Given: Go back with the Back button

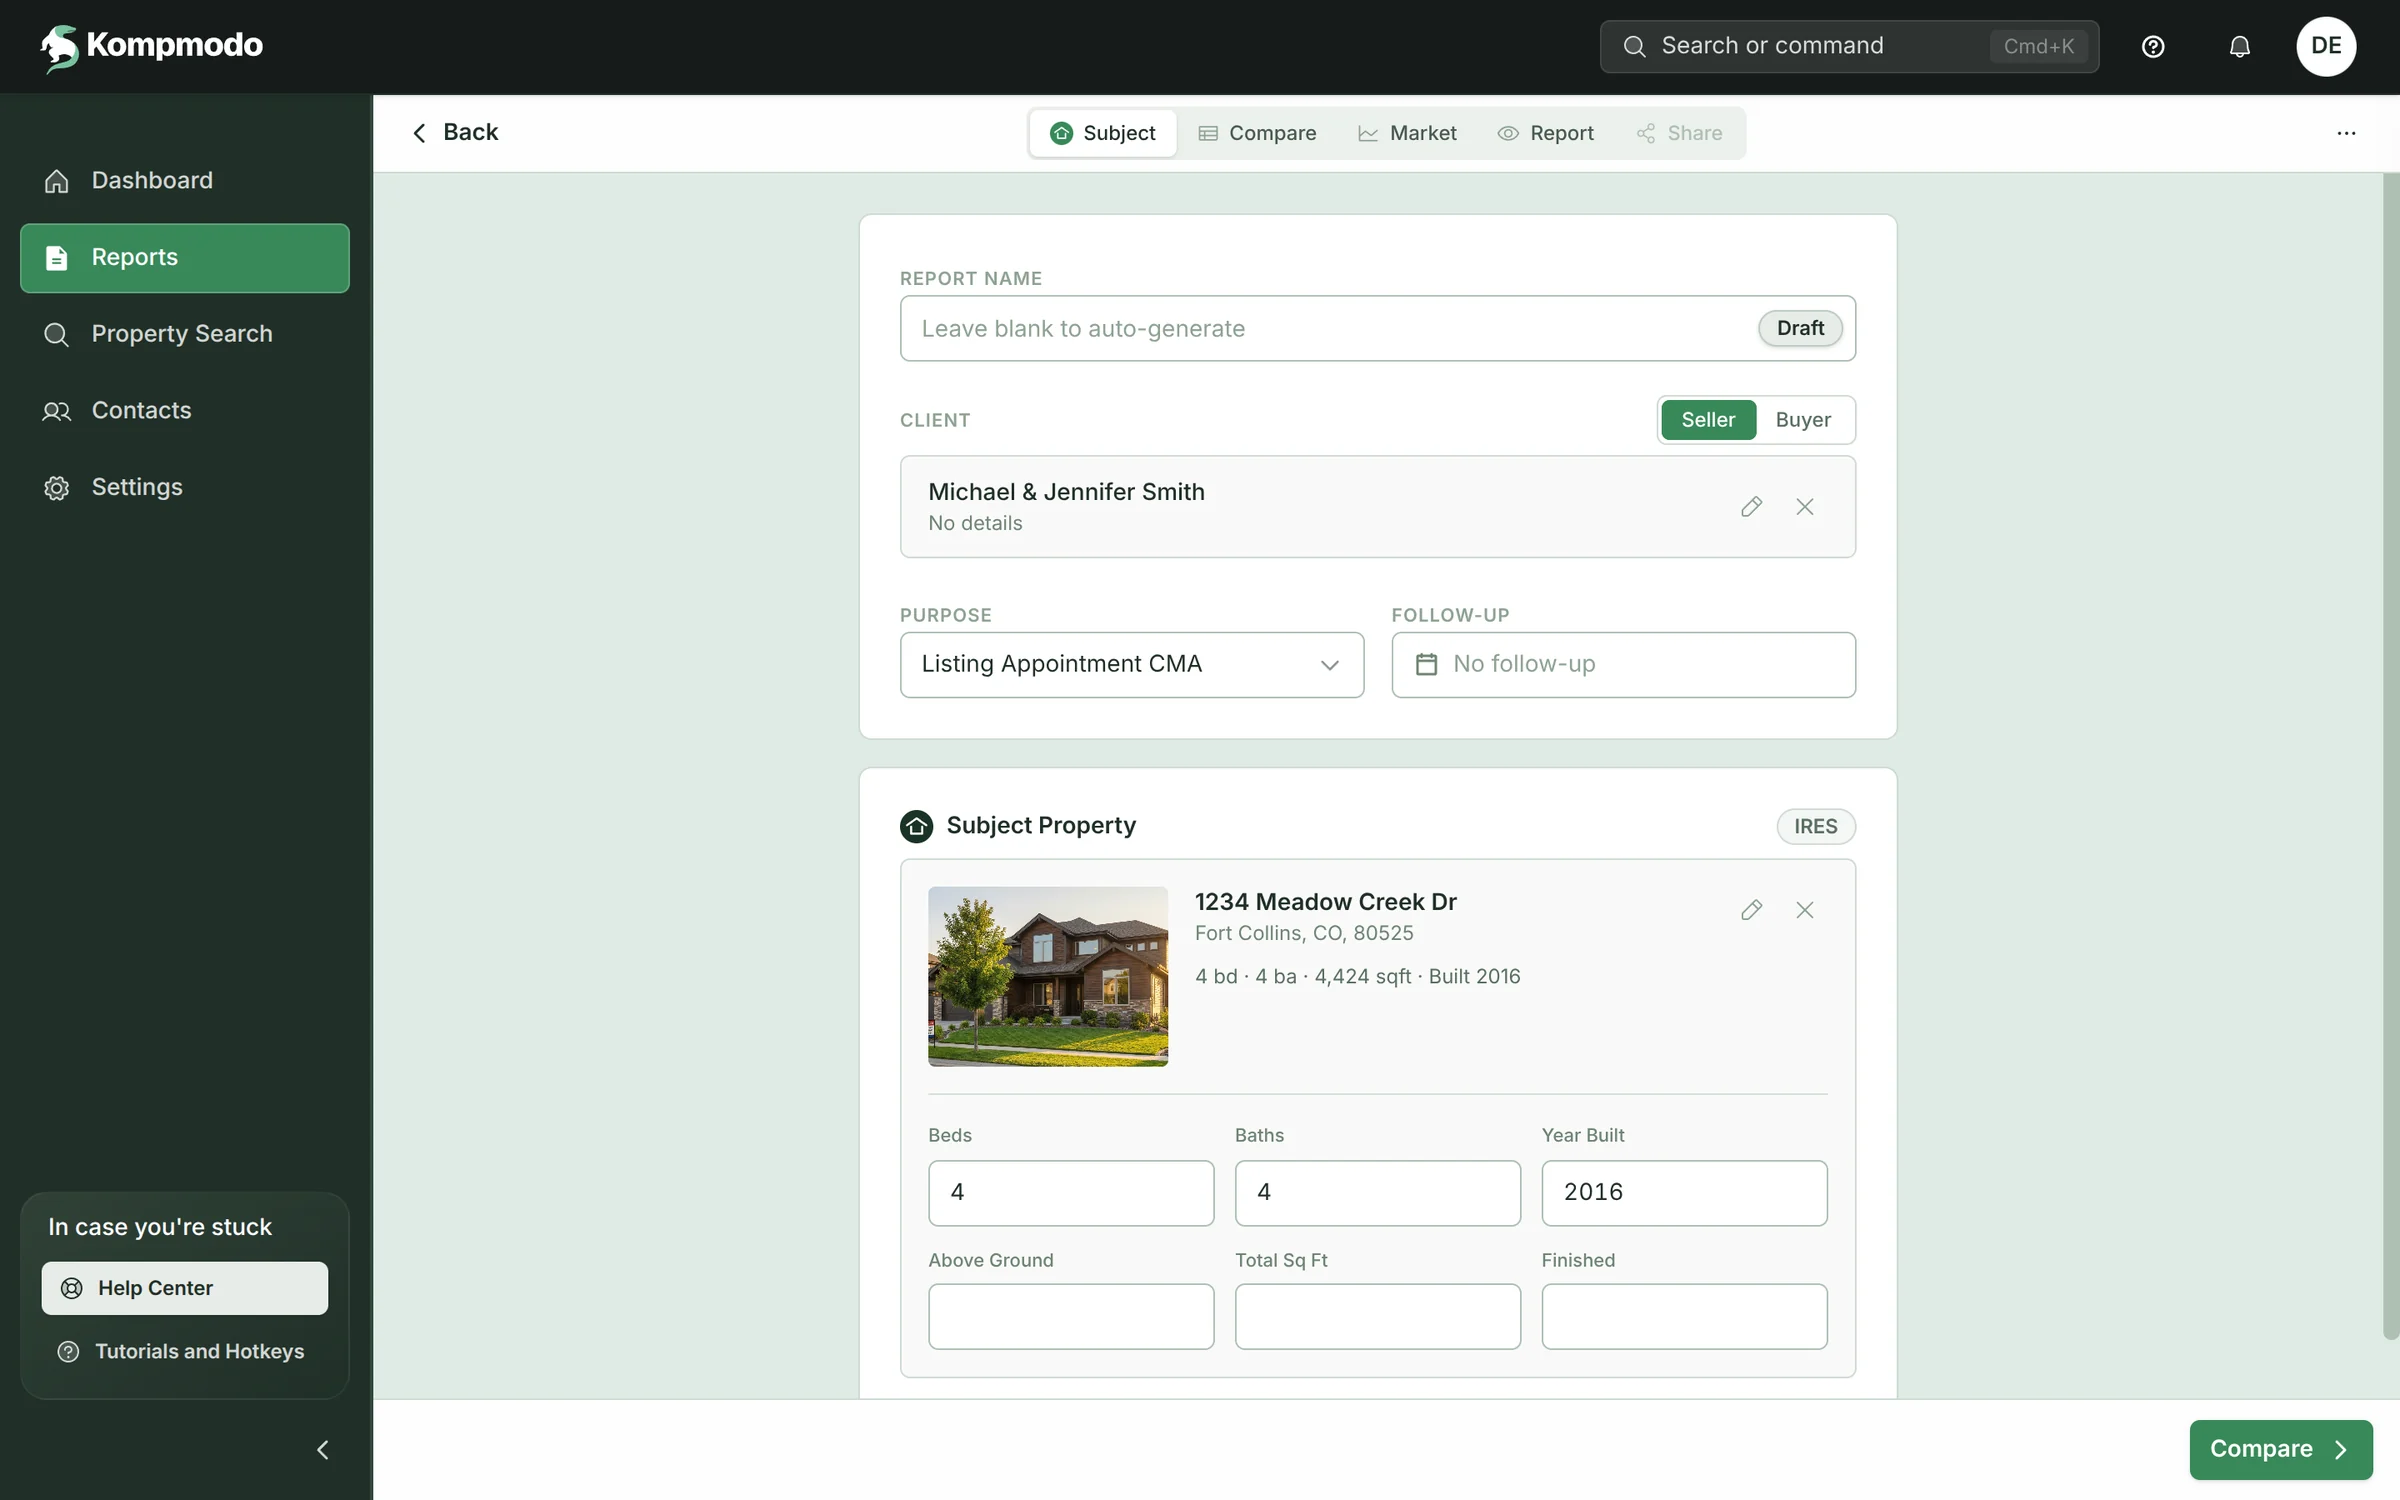Looking at the screenshot, I should point(455,132).
